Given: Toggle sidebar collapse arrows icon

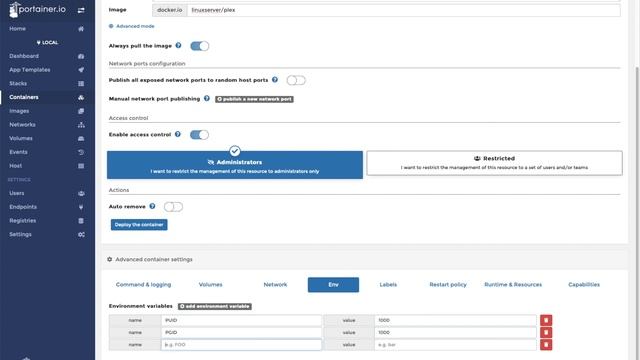Looking at the screenshot, I should tap(81, 10).
